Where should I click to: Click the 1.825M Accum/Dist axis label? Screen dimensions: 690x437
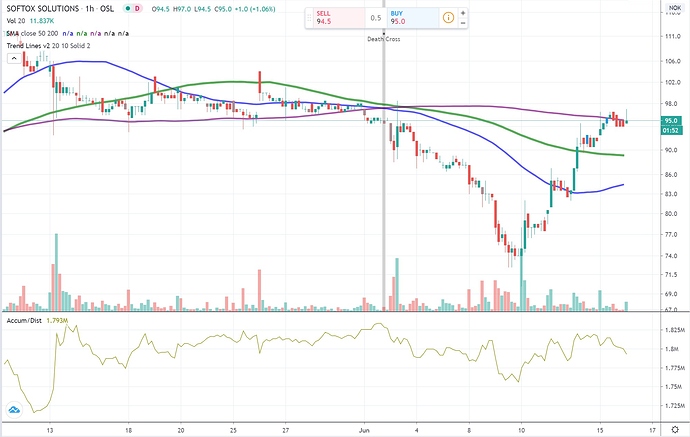coord(675,330)
